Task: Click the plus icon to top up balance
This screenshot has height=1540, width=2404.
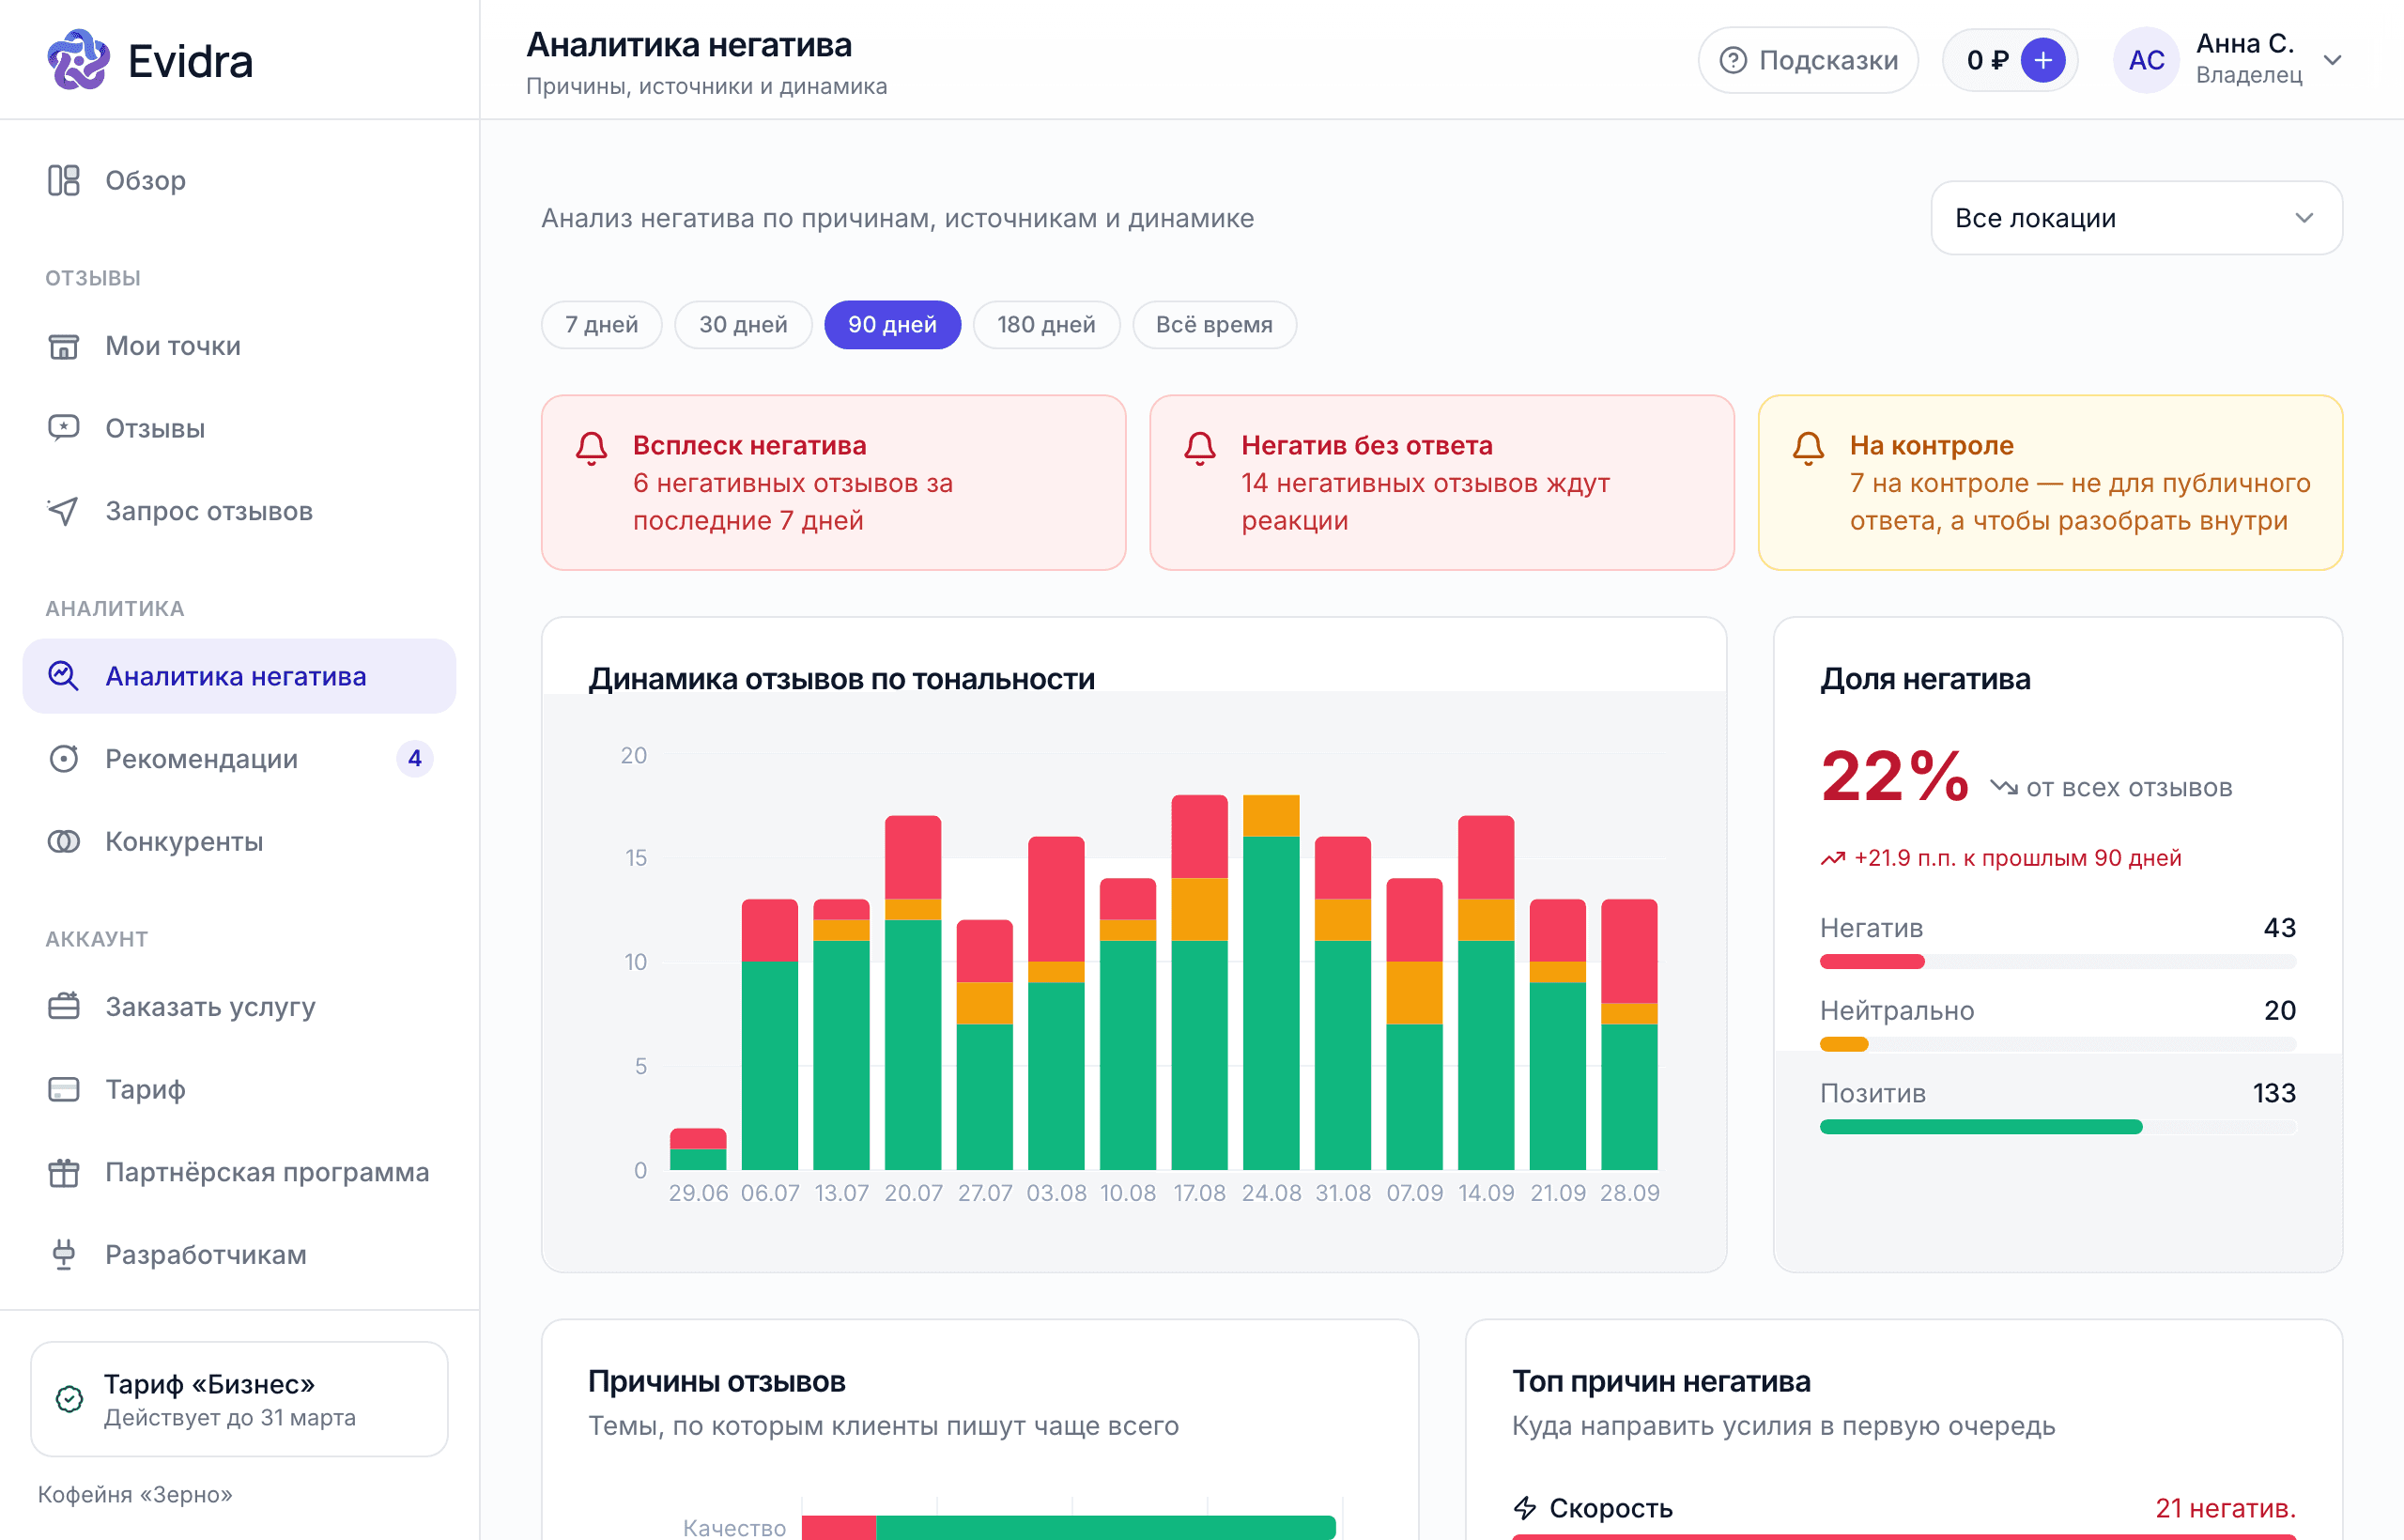Action: [2043, 60]
